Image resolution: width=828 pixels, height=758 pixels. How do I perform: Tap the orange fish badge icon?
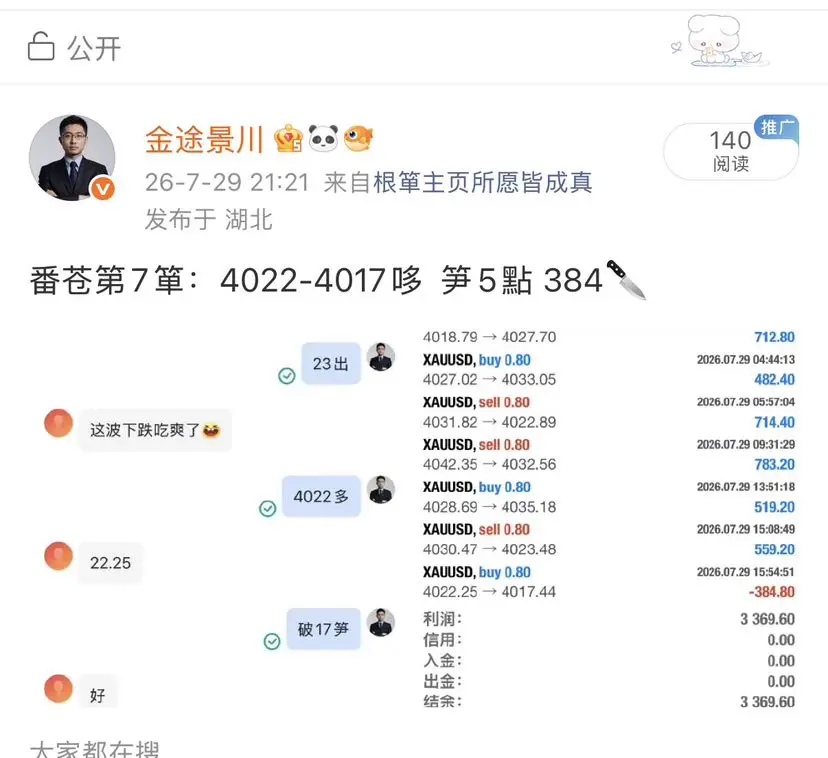[358, 138]
